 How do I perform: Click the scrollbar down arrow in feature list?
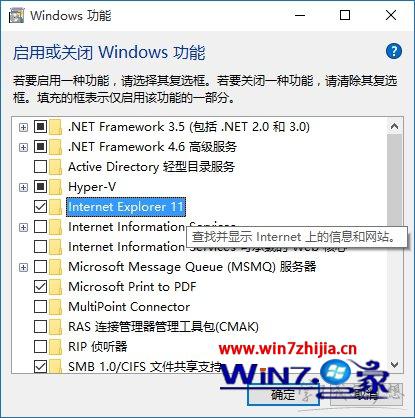click(x=394, y=365)
